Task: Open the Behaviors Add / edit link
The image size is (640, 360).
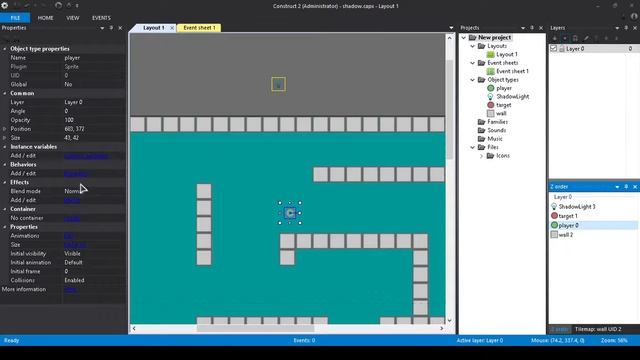Action: click(76, 173)
